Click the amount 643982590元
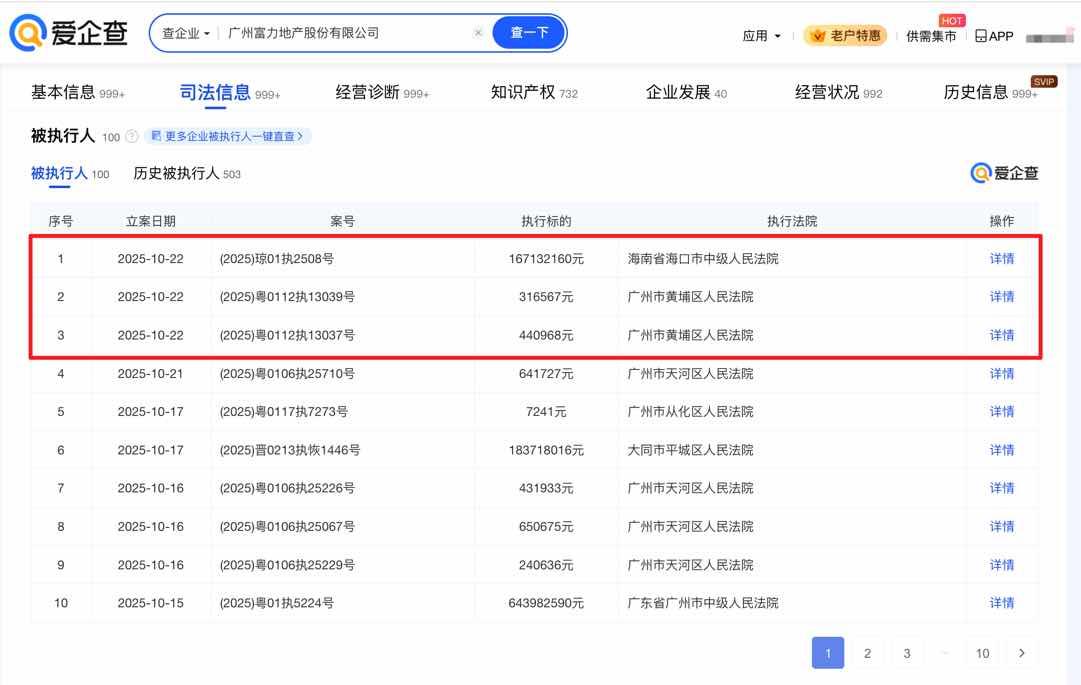Screen dimensions: 1081x685 pos(546,603)
